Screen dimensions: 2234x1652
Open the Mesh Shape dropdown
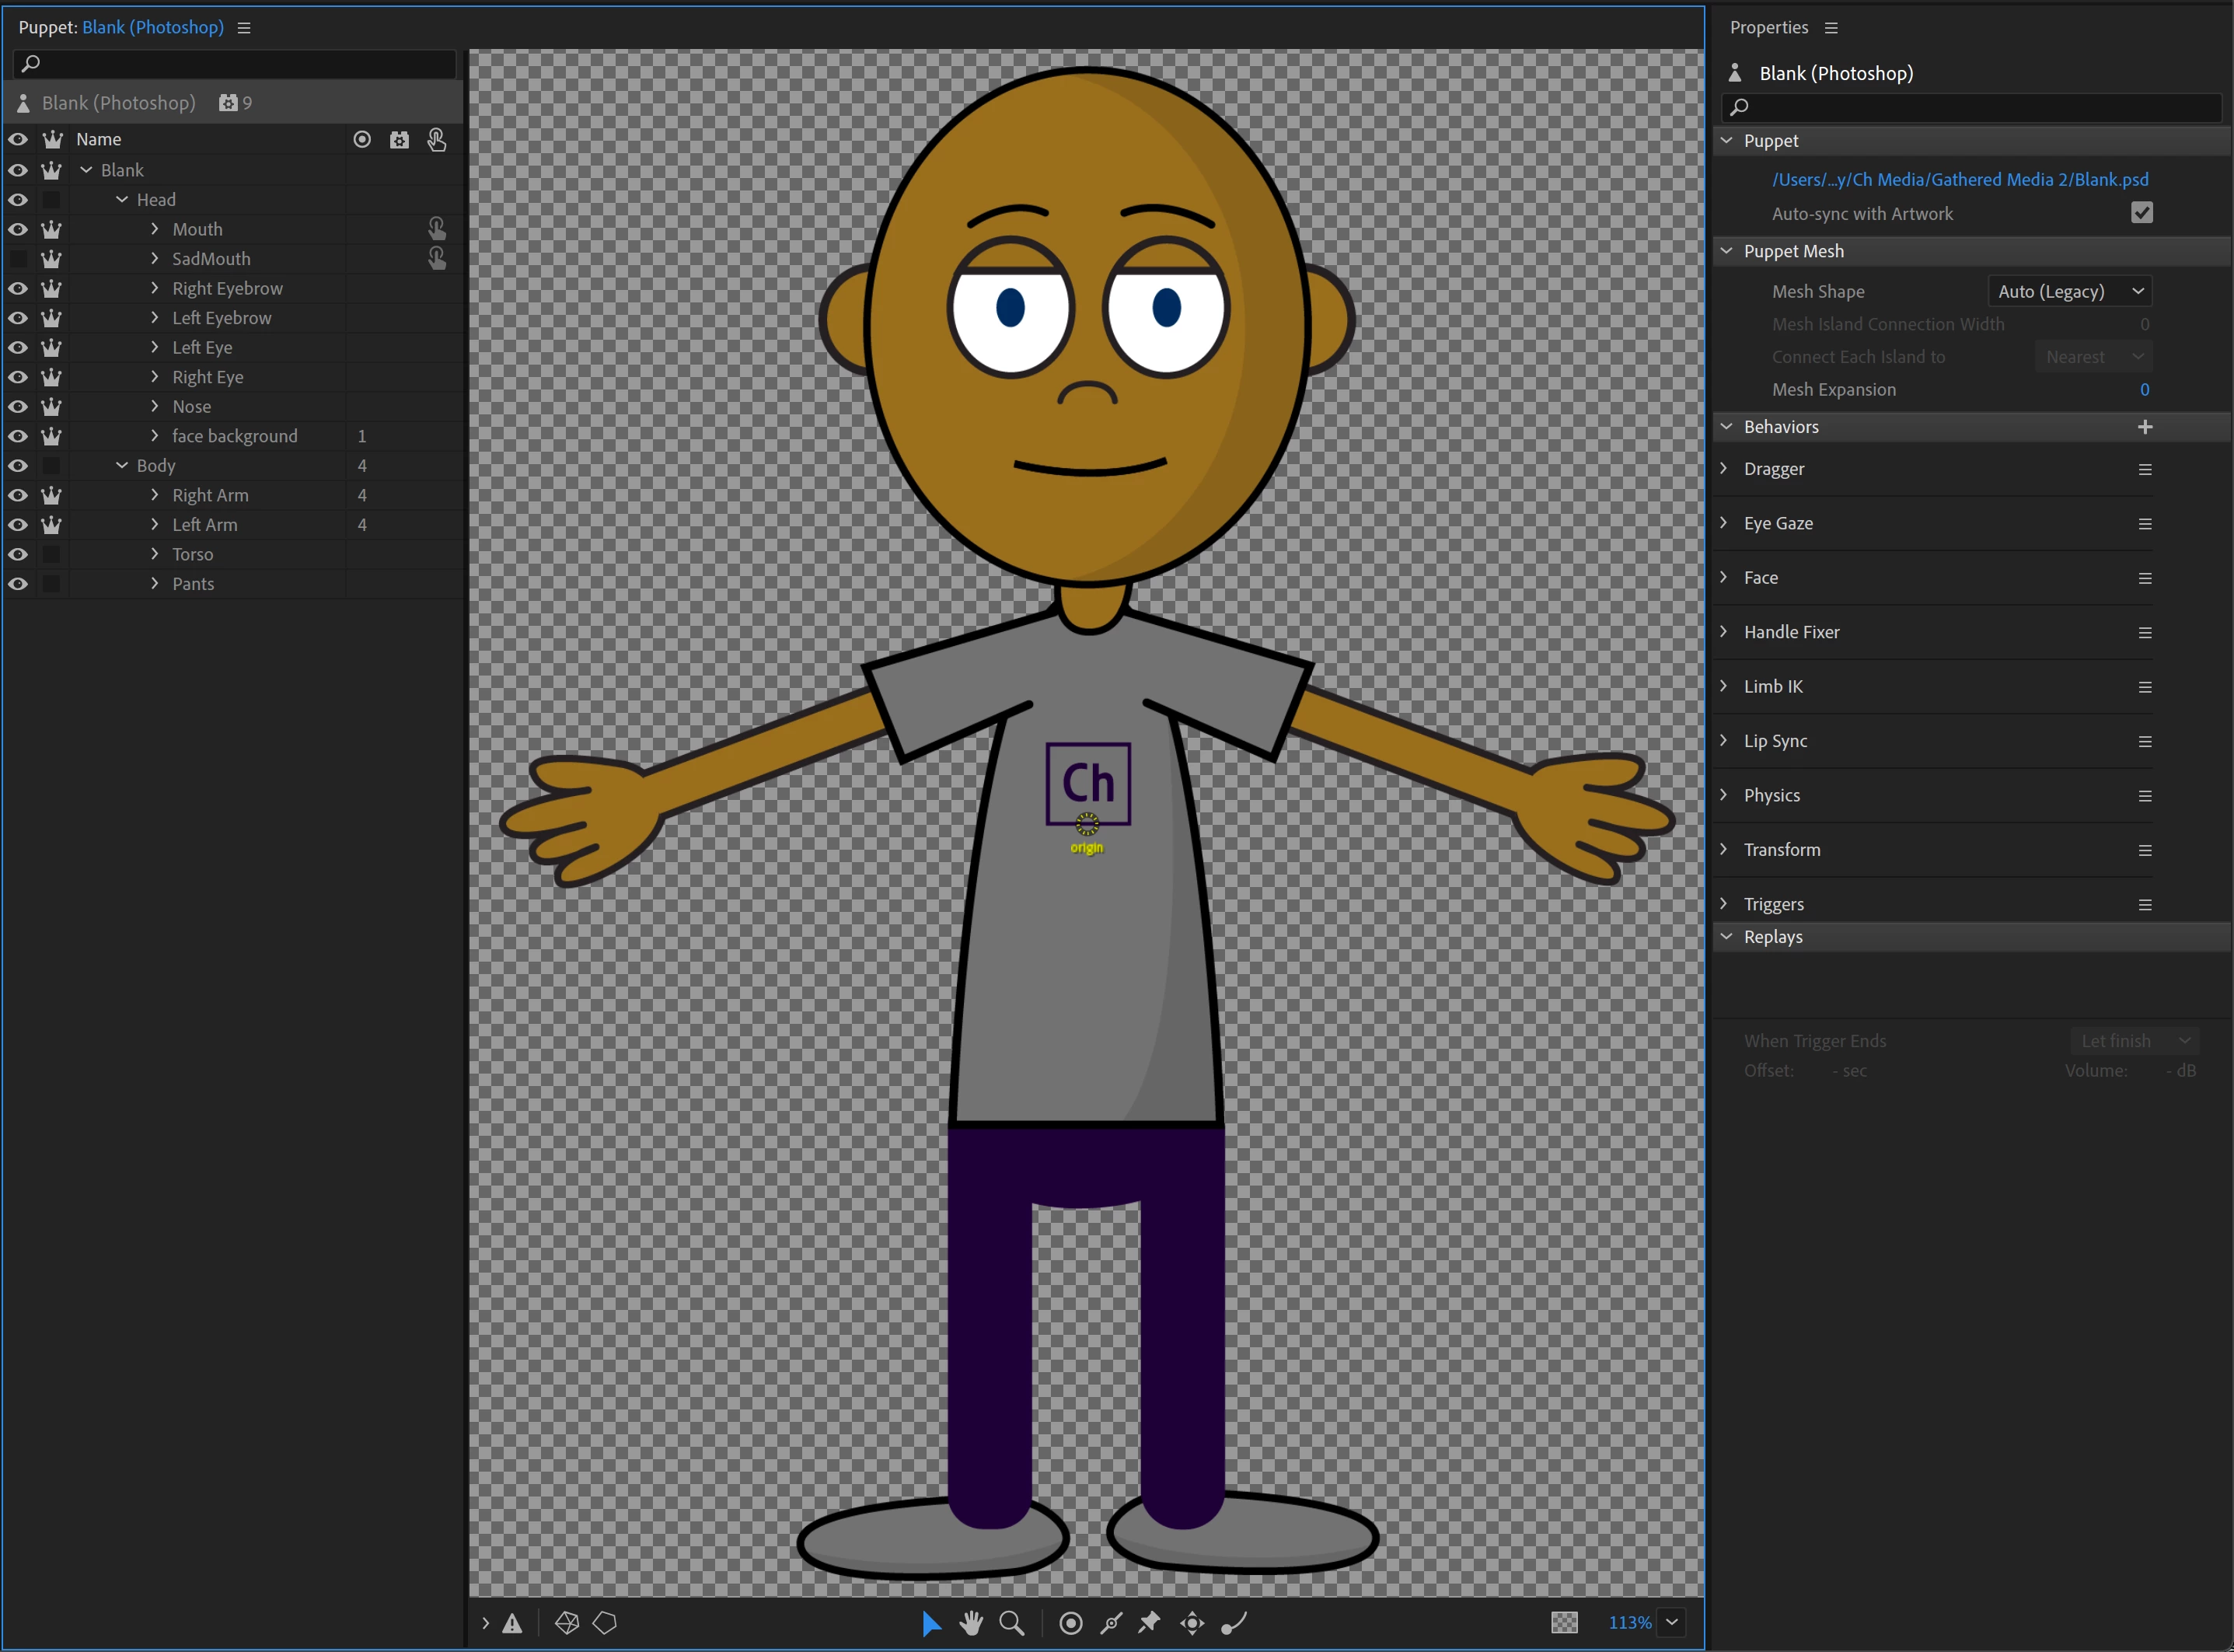(2069, 291)
